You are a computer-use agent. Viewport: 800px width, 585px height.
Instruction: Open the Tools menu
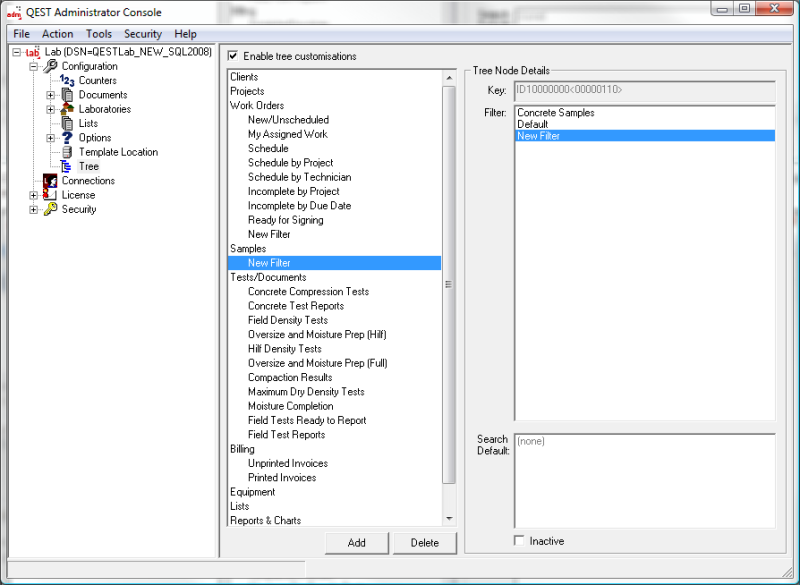[x=98, y=33]
